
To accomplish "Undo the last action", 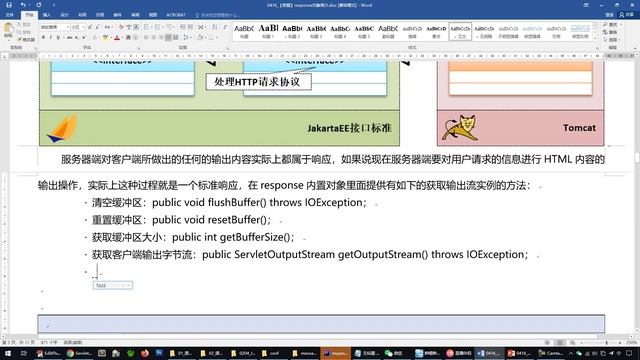I will [x=23, y=5].
